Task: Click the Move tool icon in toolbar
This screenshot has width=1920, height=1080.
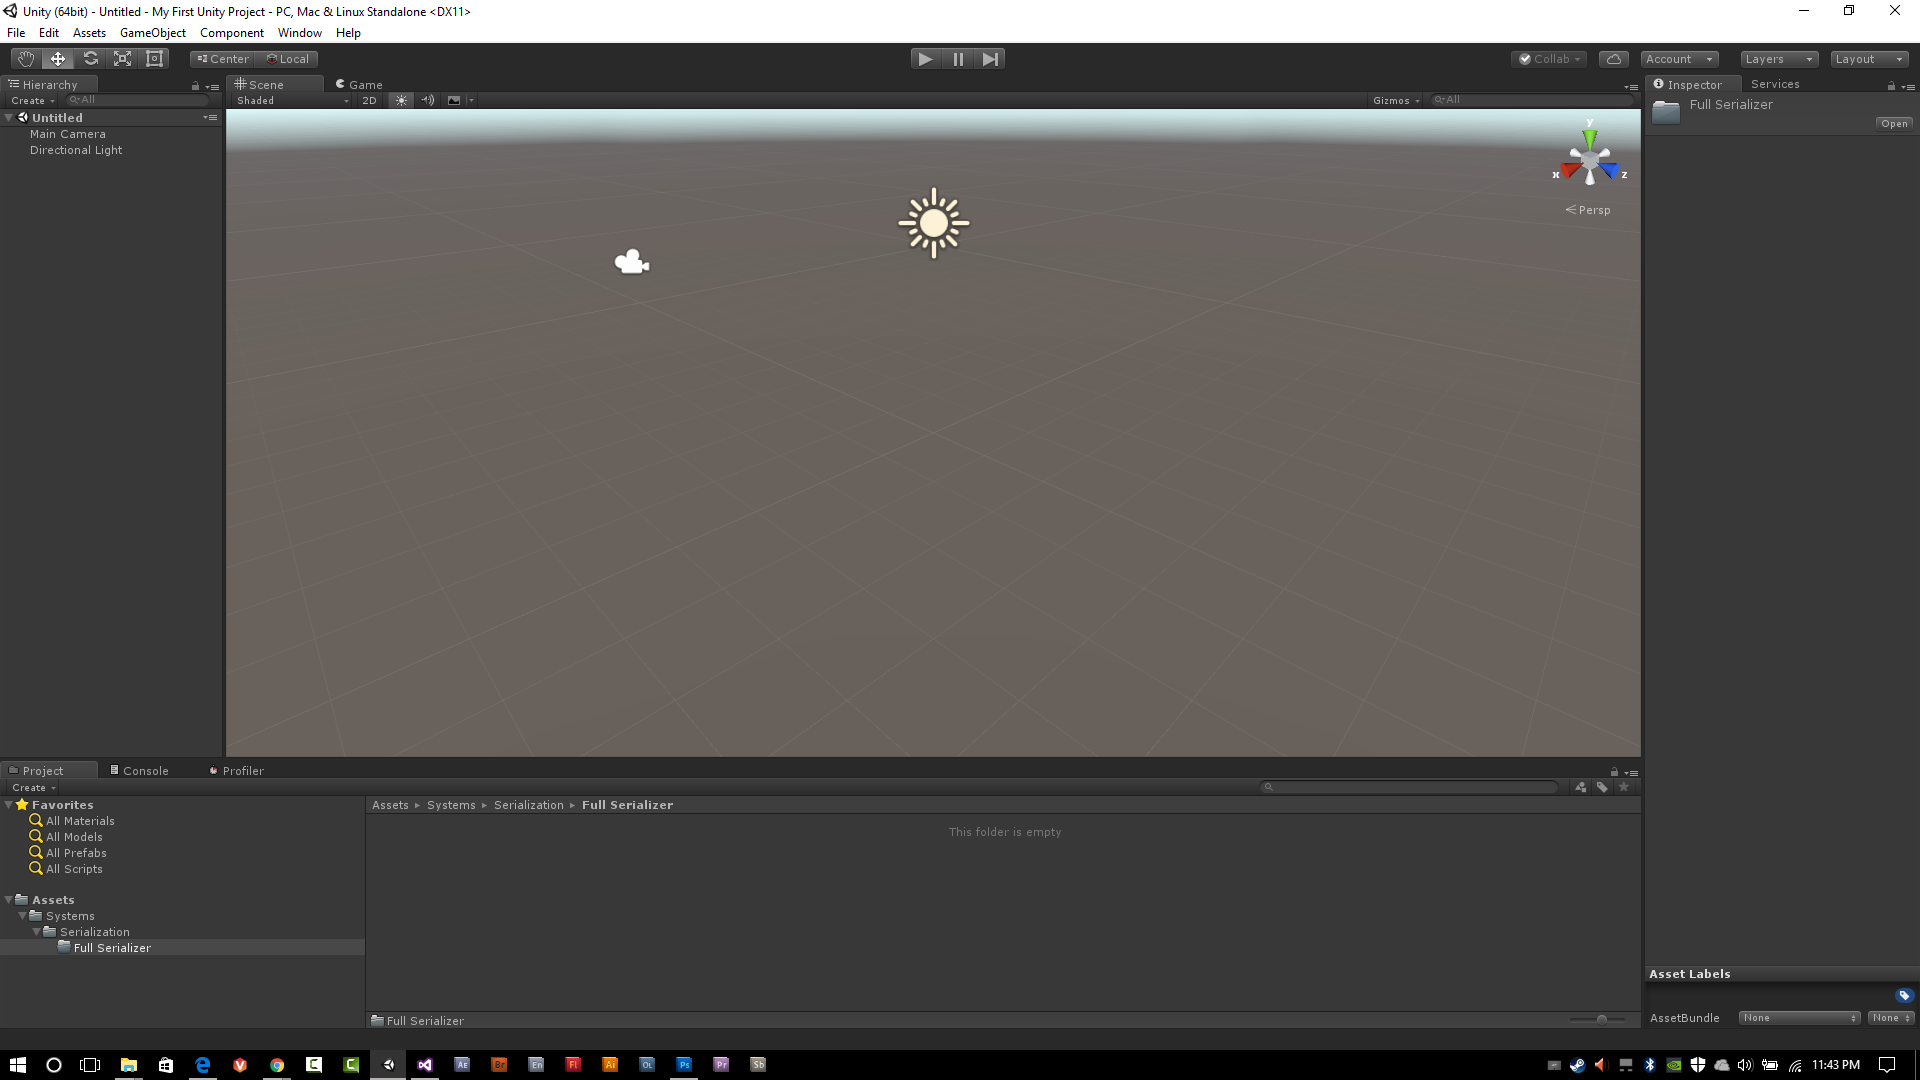Action: [57, 58]
